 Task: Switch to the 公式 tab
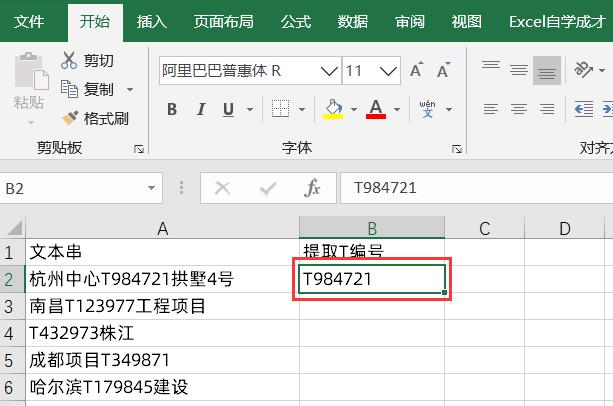(296, 22)
